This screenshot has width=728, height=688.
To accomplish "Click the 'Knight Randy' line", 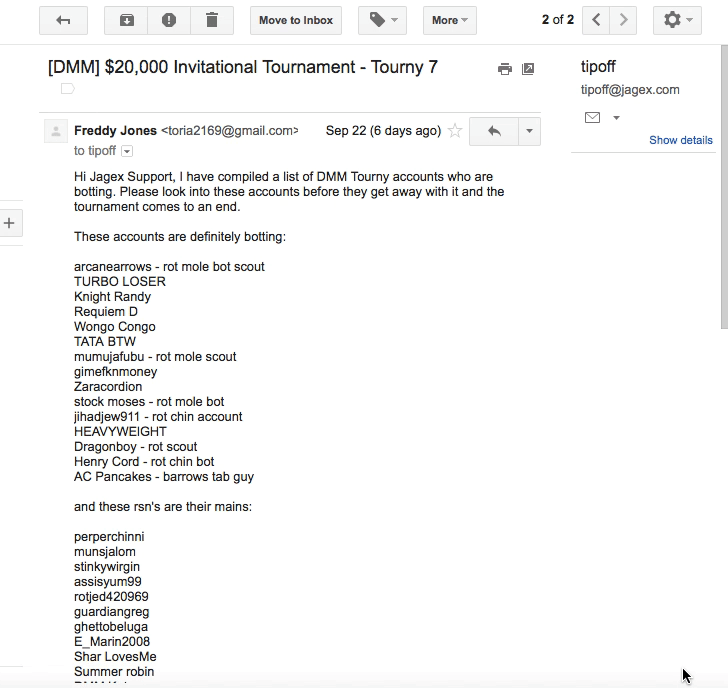I will click(112, 297).
